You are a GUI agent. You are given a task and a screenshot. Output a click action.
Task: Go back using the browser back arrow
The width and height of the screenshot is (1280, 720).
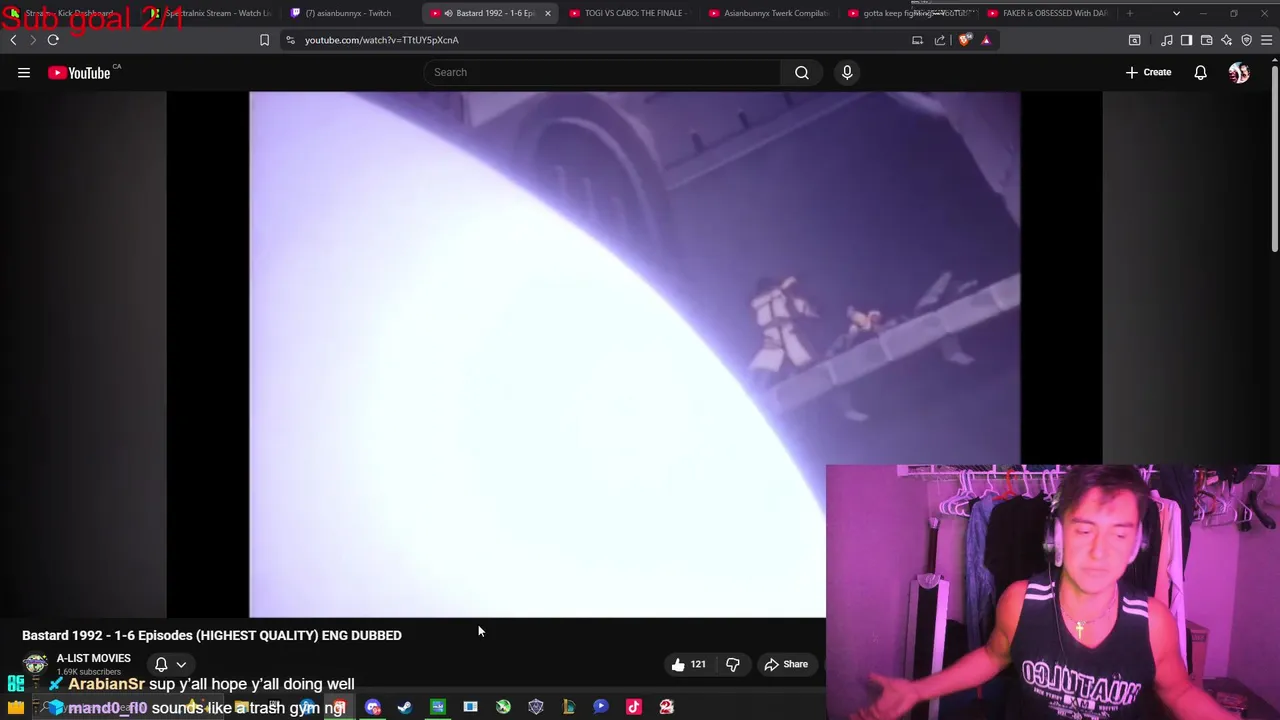pos(13,40)
